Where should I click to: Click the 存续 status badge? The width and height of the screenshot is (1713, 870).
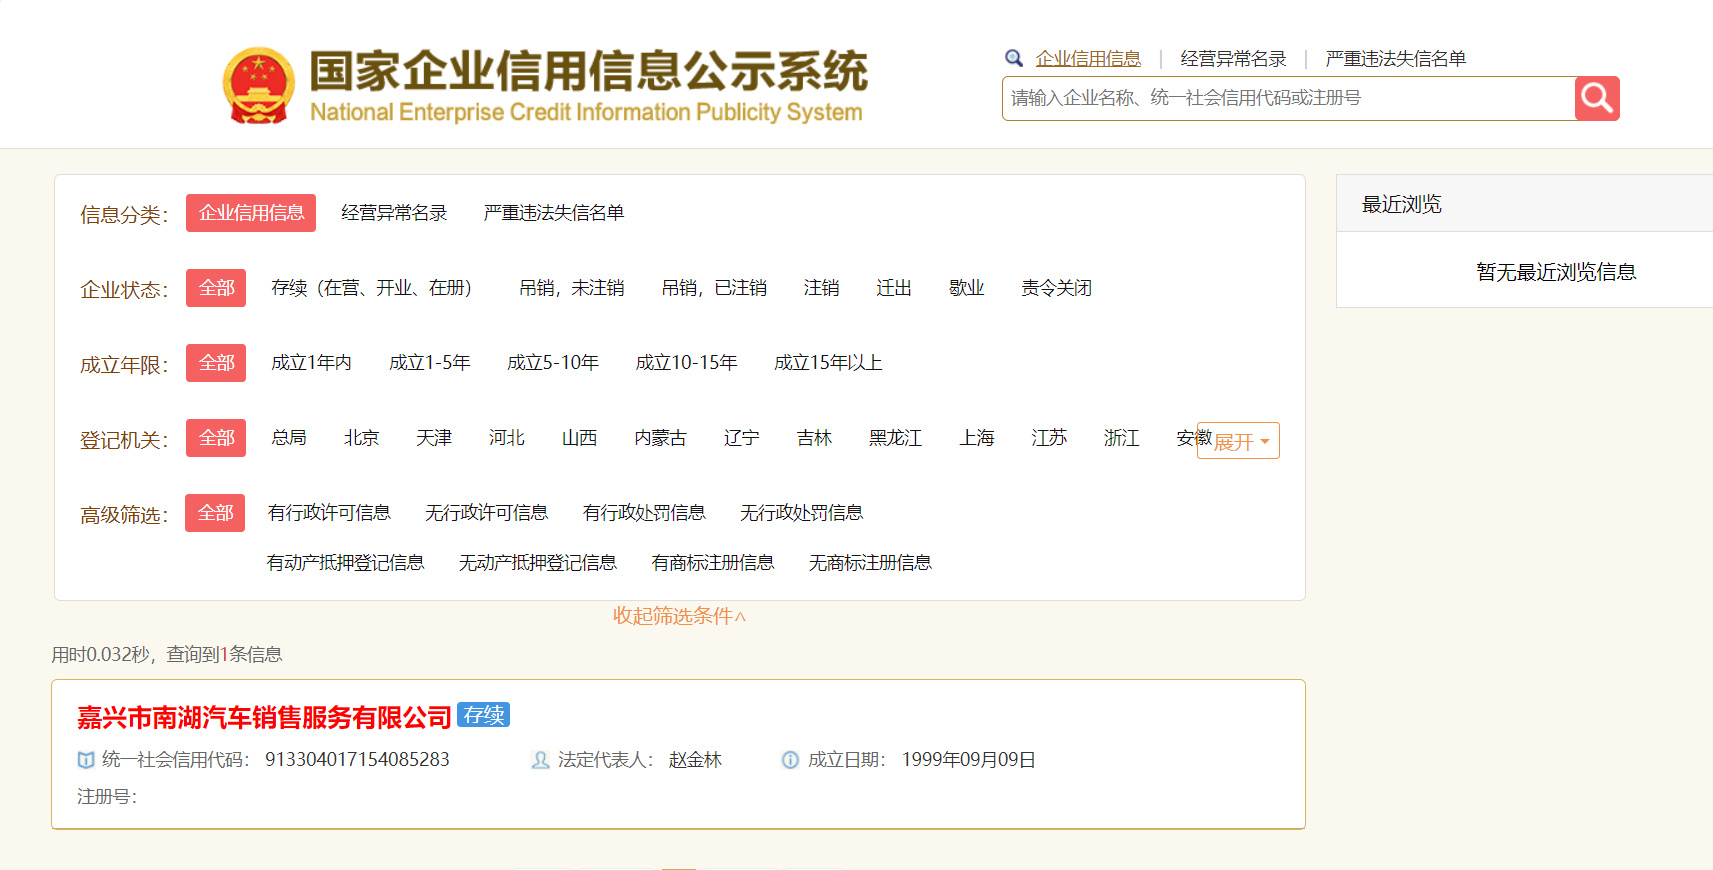pos(484,715)
